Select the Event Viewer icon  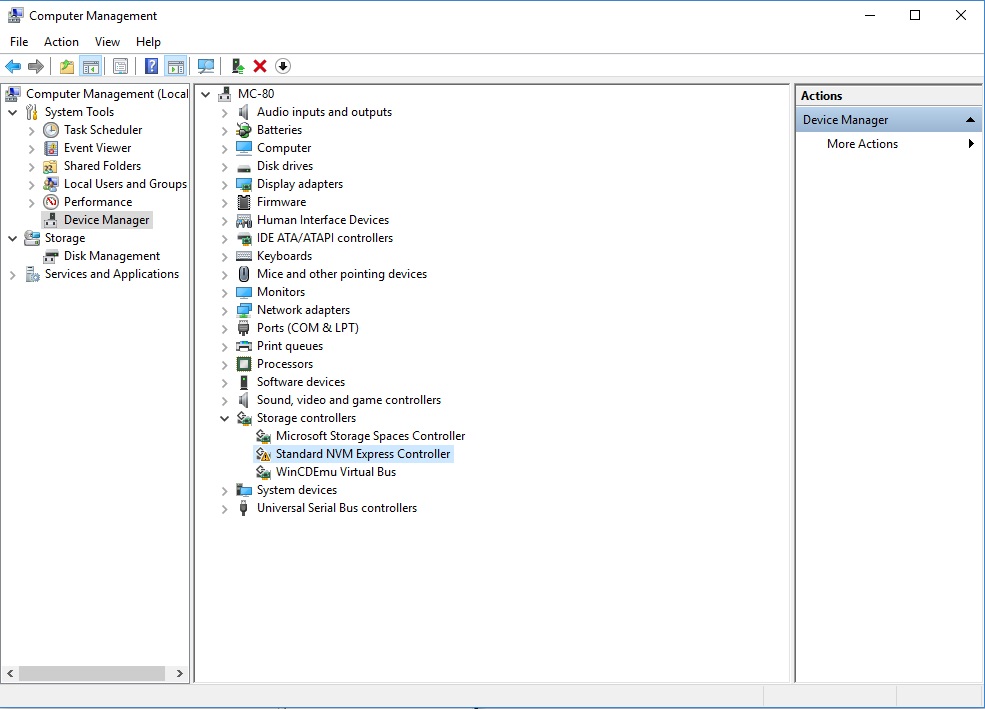pyautogui.click(x=51, y=148)
